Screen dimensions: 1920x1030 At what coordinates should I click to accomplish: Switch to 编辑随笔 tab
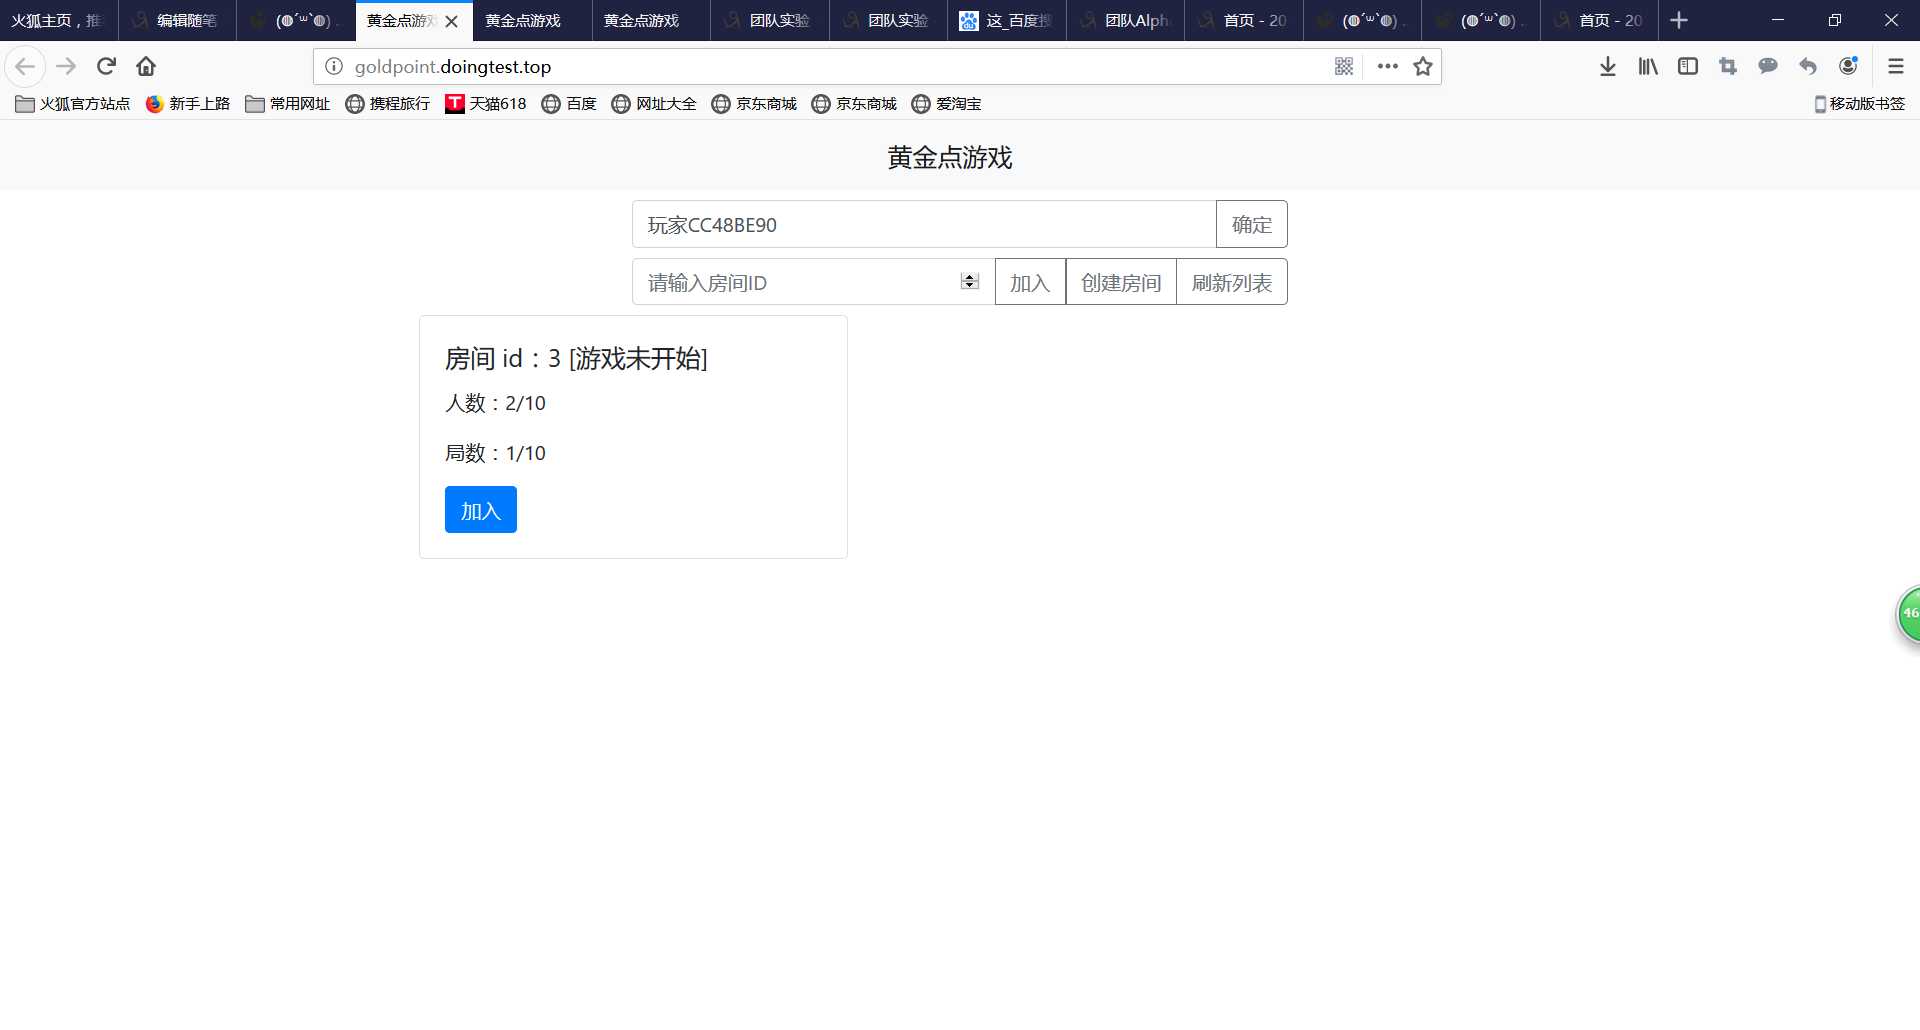[x=177, y=21]
